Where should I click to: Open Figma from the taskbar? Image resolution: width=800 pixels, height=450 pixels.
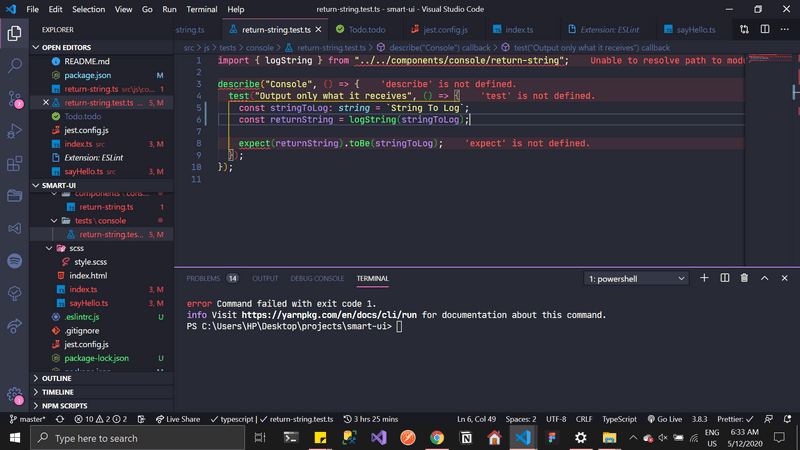552,438
